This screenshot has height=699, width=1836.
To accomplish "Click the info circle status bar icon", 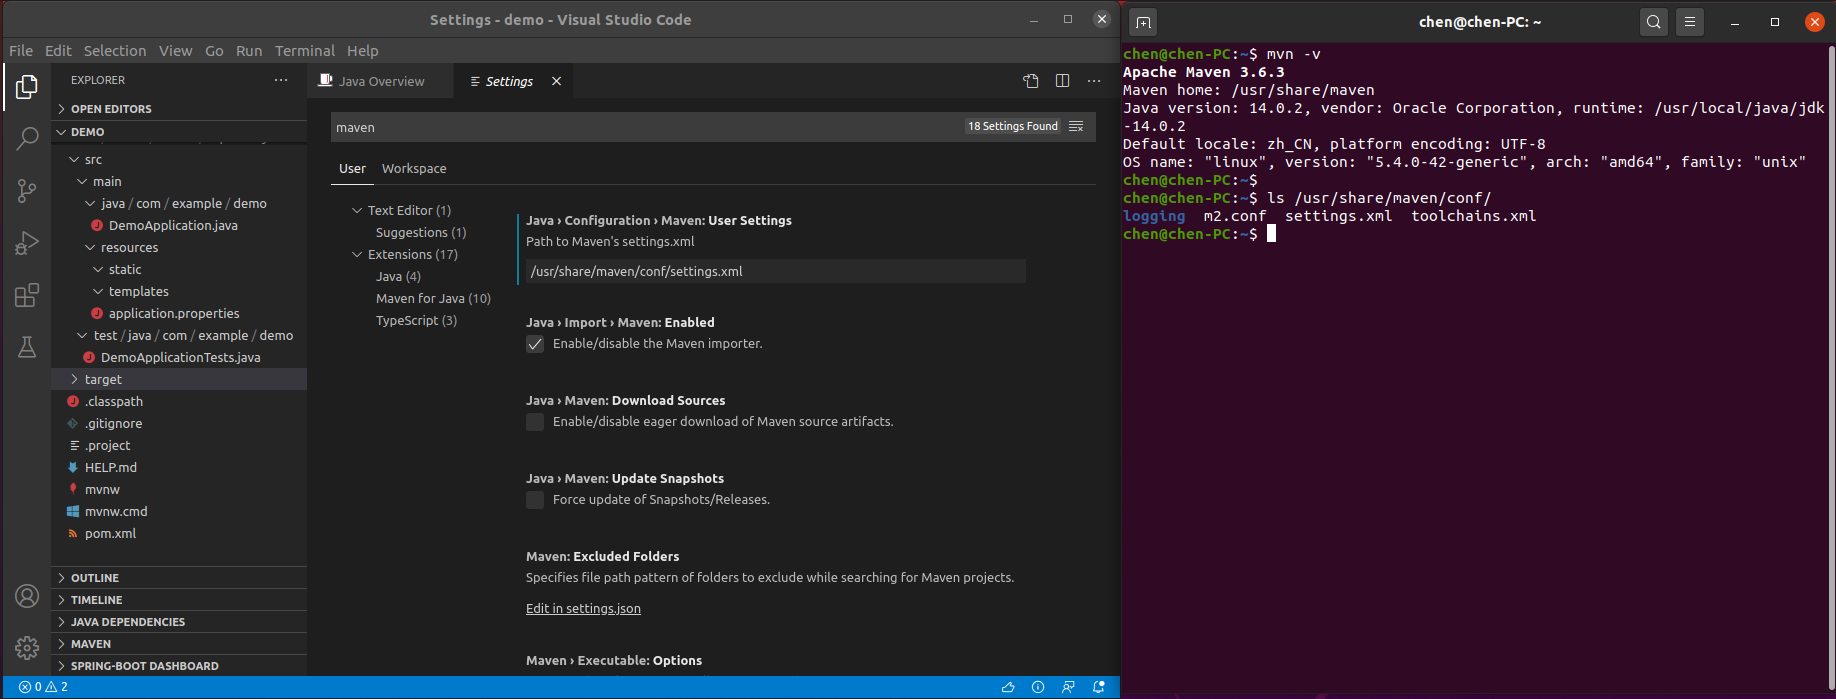I will click(x=1038, y=687).
